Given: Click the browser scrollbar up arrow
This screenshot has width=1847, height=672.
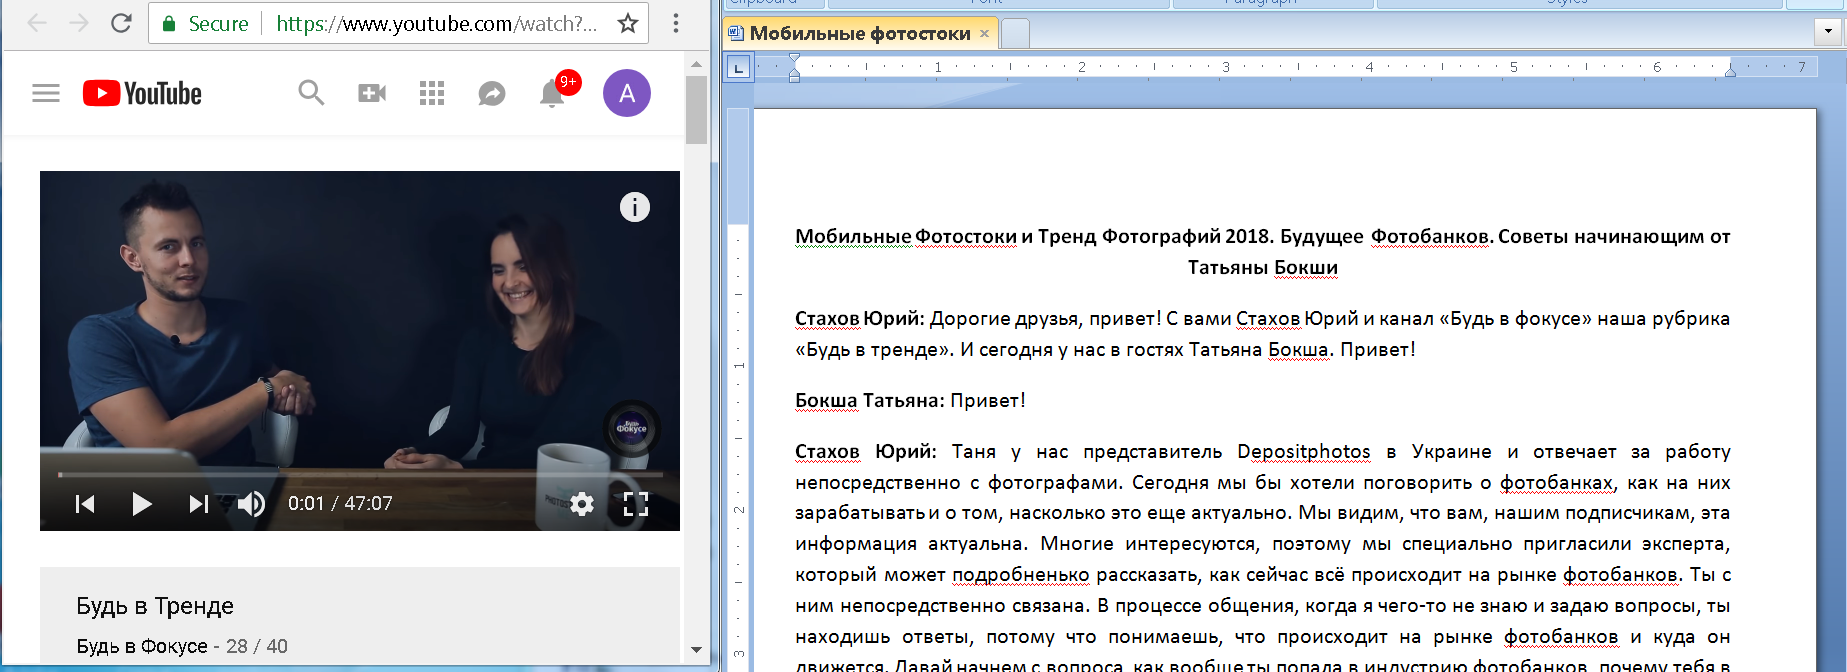Looking at the screenshot, I should [696, 64].
